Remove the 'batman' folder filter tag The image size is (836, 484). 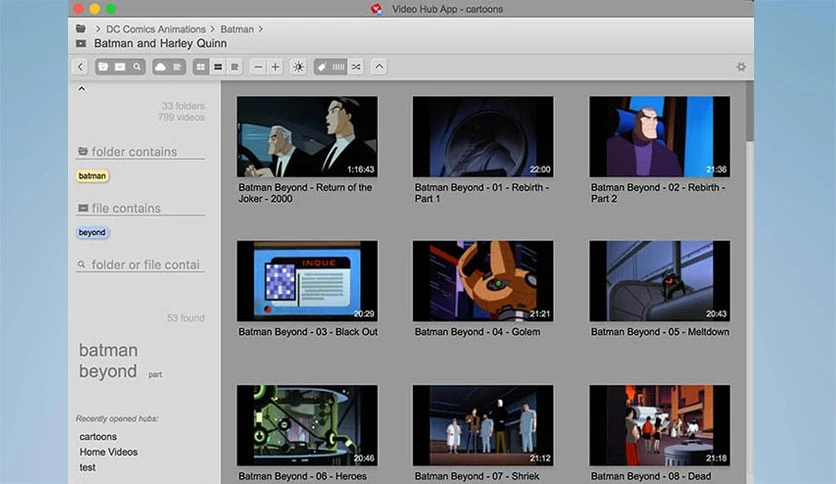(92, 176)
